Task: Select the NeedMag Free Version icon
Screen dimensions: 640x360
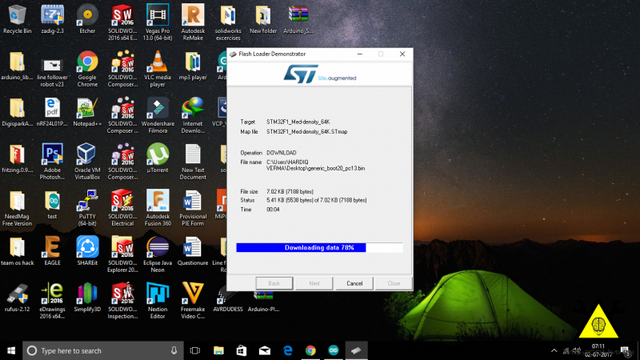Action: [17, 208]
